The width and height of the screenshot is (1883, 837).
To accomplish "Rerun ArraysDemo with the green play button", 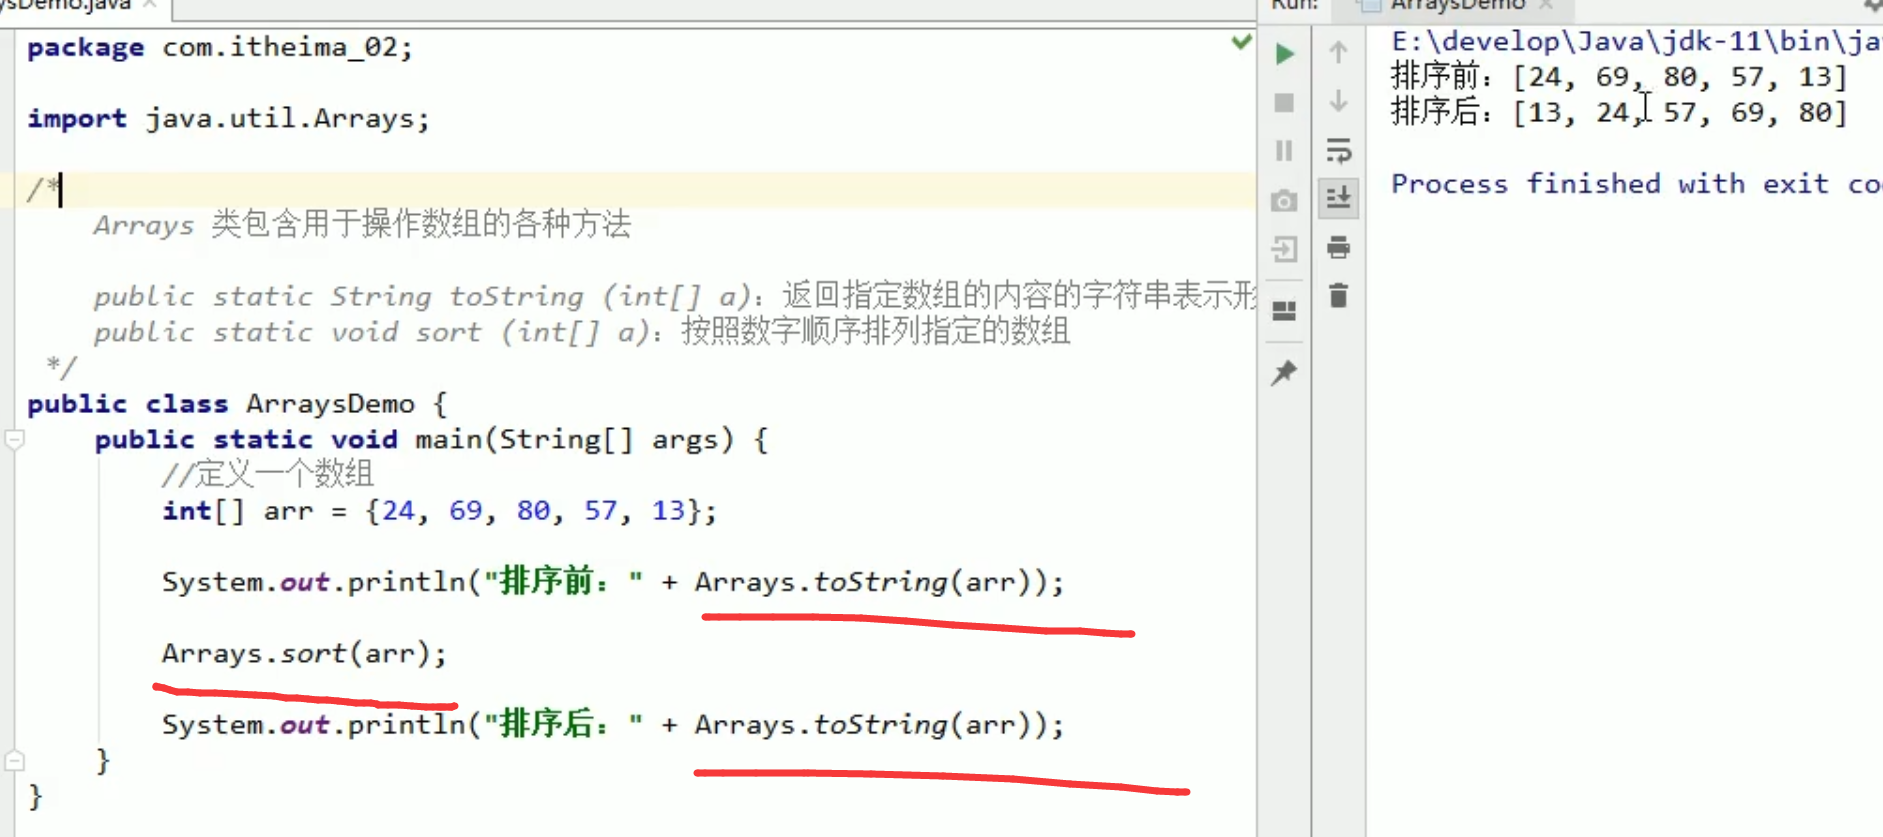I will [1285, 53].
